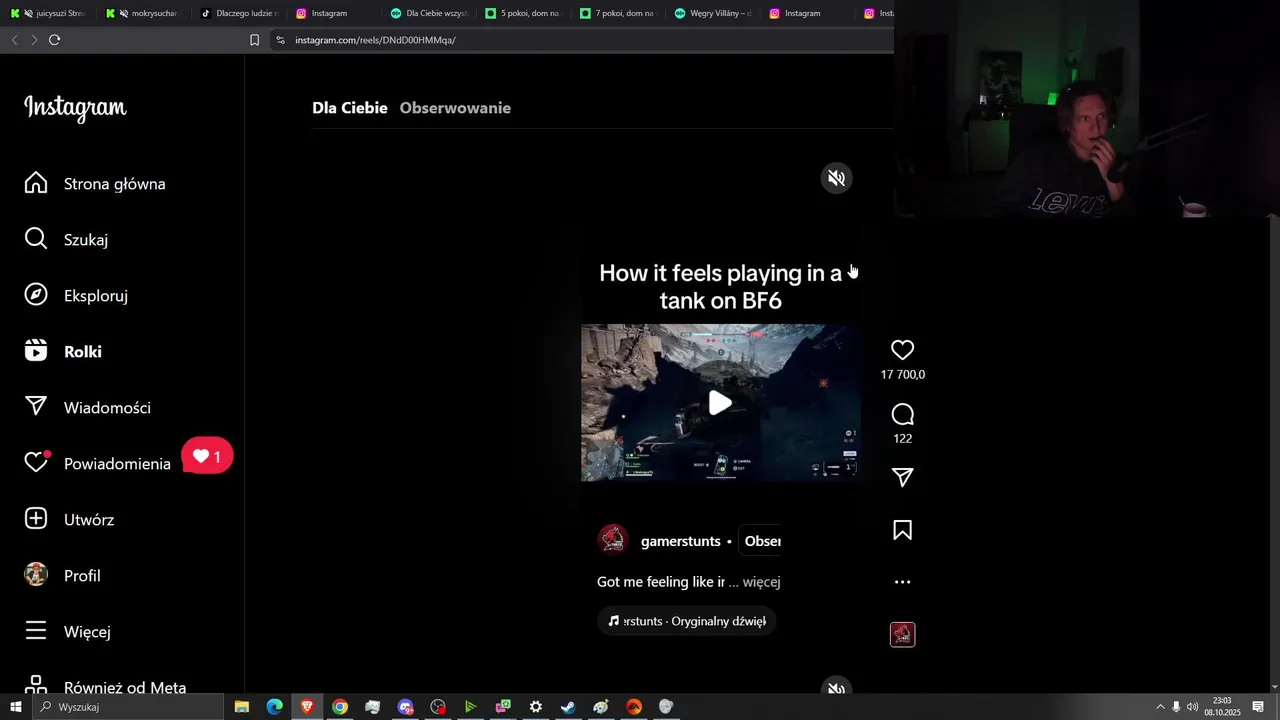Switch to the 7 pokoi, dom na tab

(618, 13)
